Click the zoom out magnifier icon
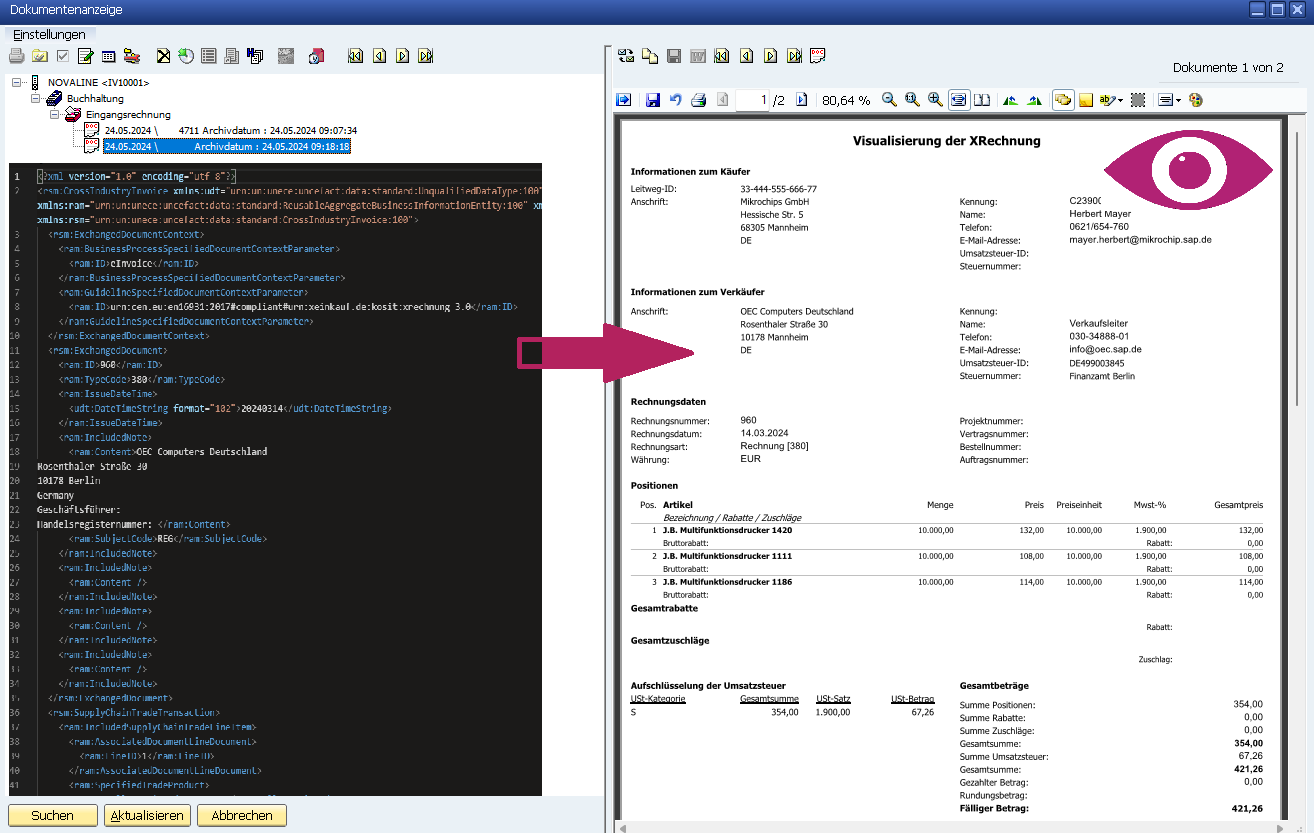 click(888, 100)
